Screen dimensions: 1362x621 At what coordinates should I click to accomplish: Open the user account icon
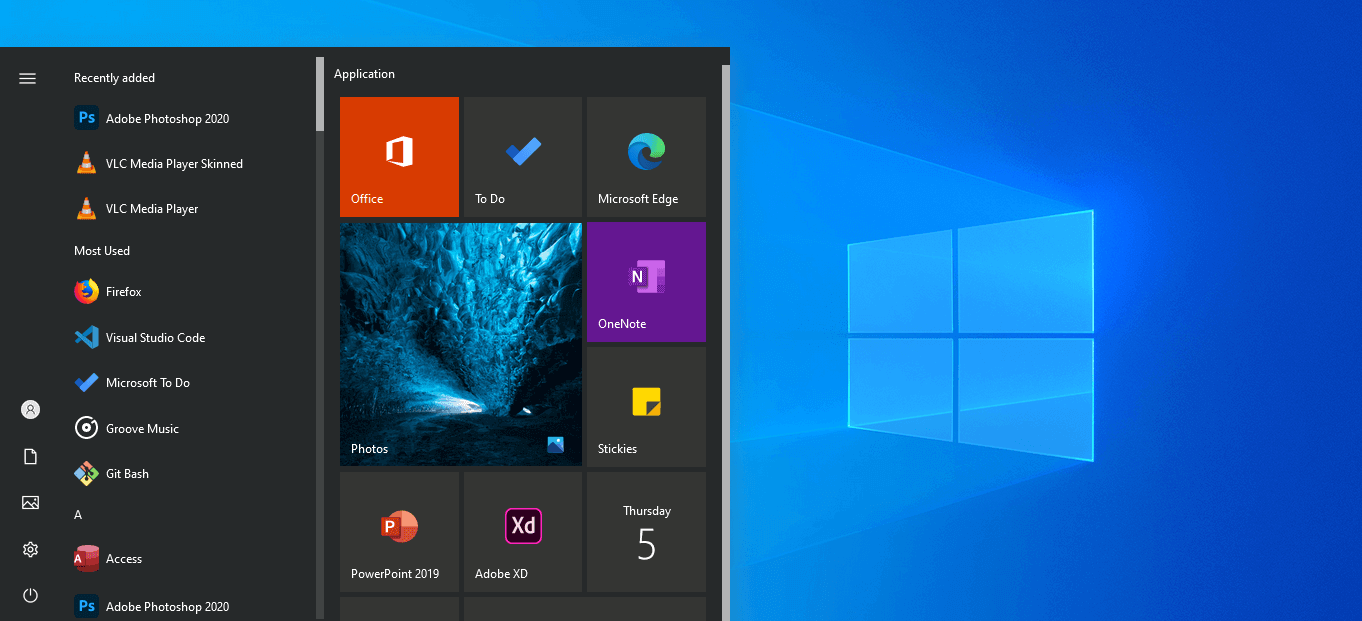click(x=30, y=409)
